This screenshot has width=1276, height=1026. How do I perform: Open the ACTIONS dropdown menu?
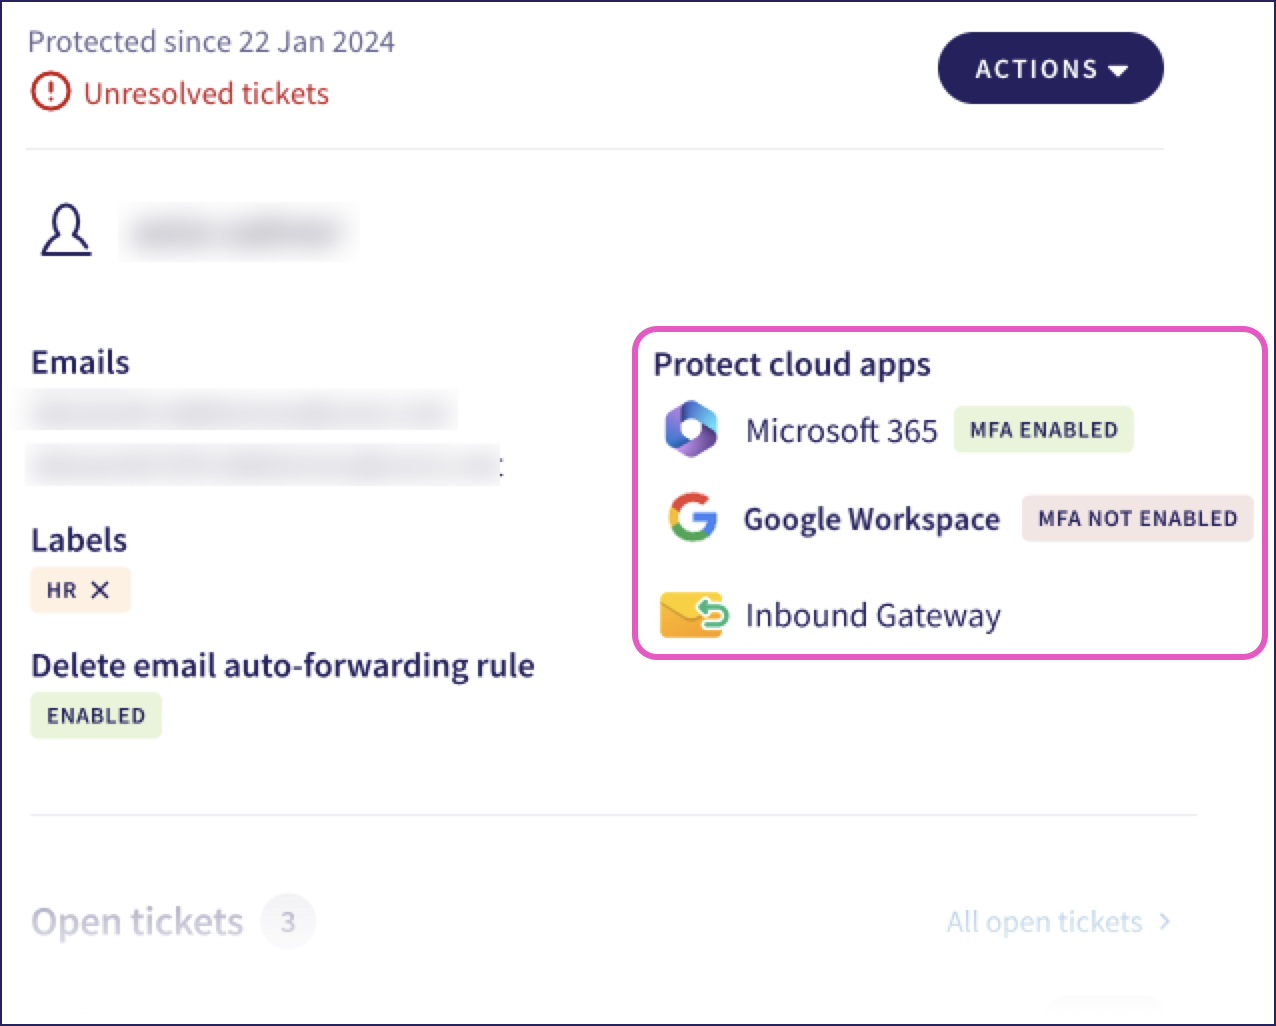pyautogui.click(x=1050, y=69)
